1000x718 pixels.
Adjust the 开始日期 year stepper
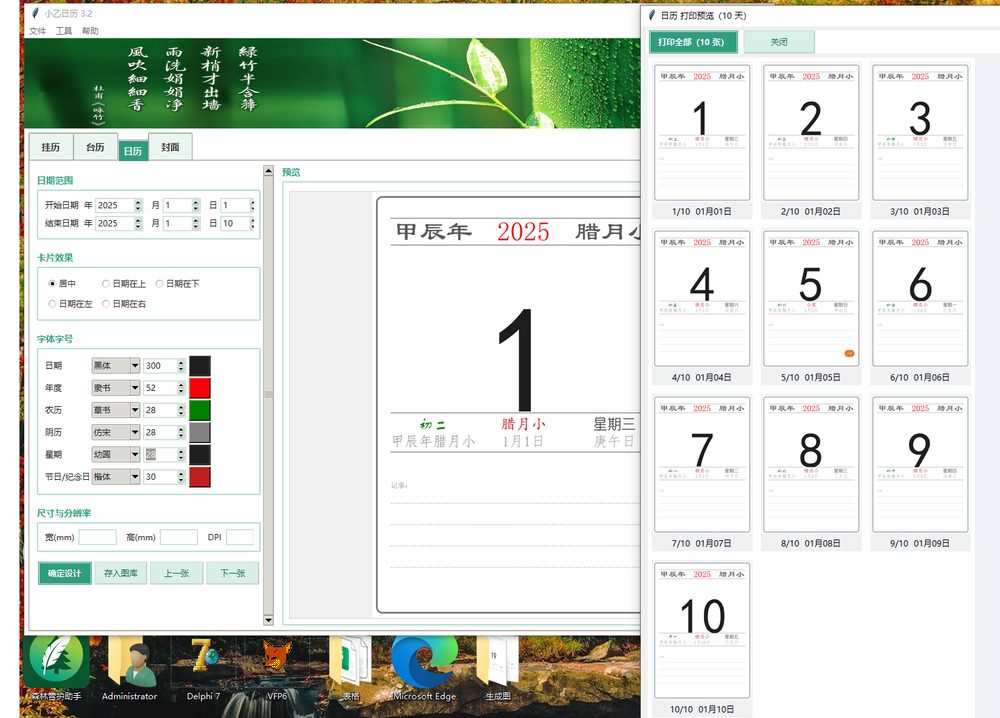tap(138, 205)
